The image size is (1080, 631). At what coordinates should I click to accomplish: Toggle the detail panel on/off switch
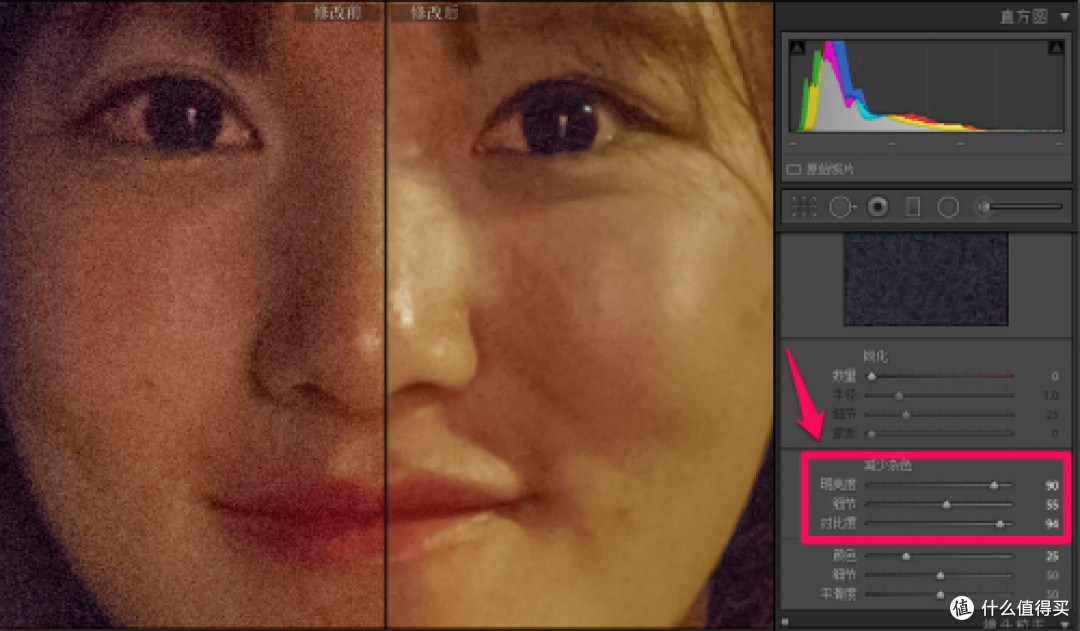pos(785,622)
